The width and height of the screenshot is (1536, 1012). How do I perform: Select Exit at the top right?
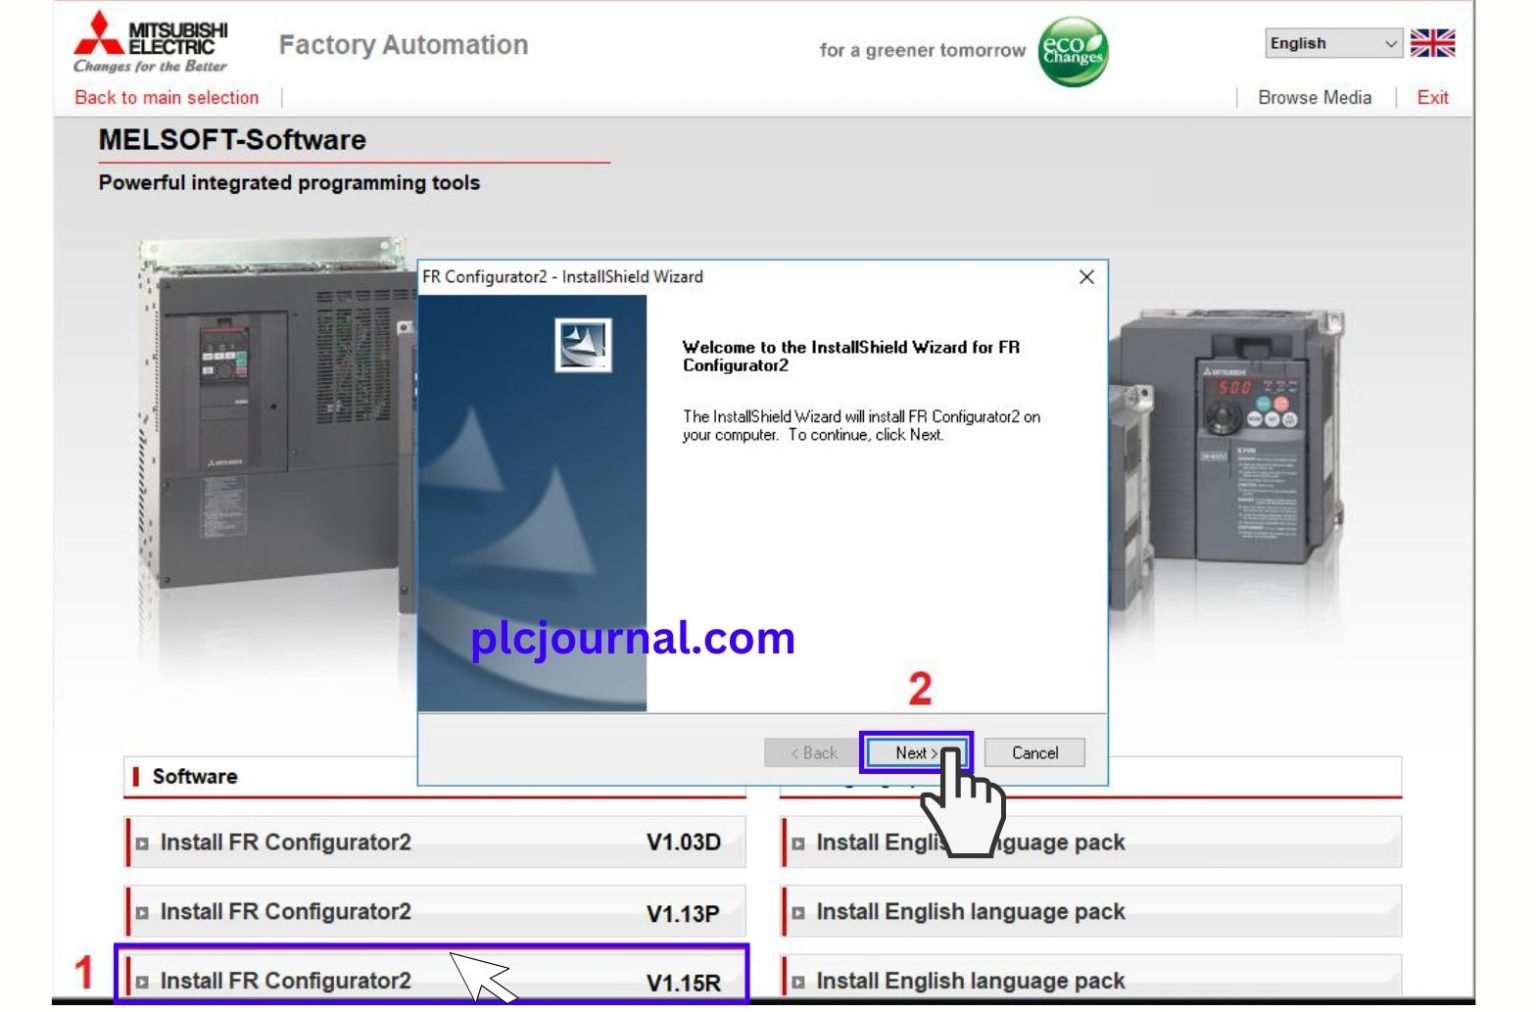click(x=1432, y=97)
